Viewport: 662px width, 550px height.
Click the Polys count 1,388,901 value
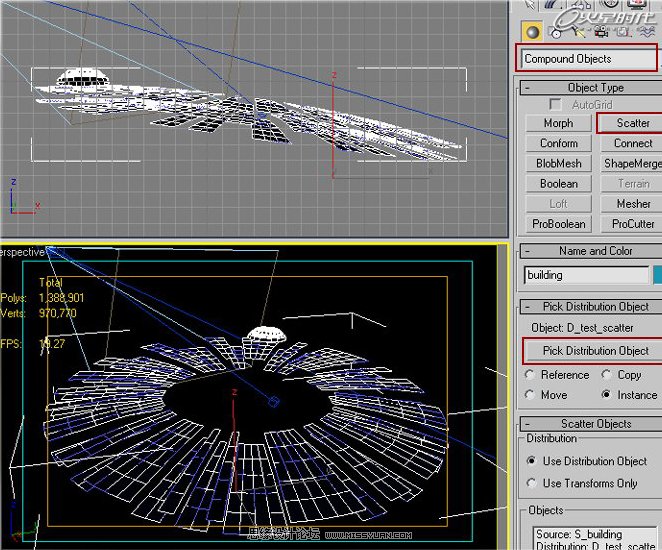tap(61, 298)
